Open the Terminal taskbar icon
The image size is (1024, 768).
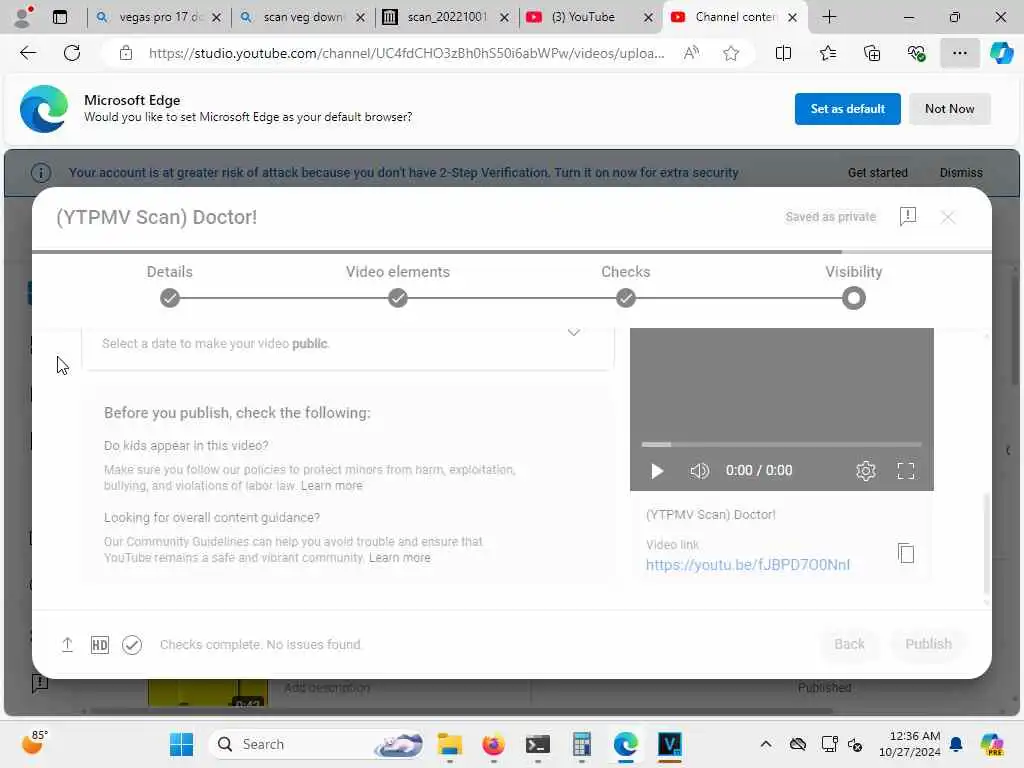tap(537, 744)
